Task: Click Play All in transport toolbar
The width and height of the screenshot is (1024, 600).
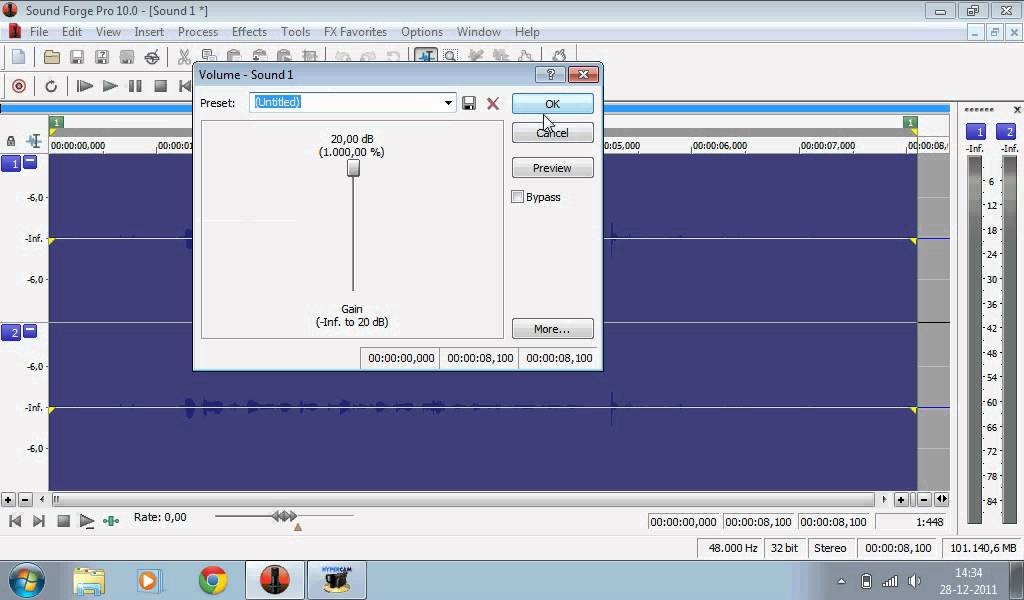Action: [84, 86]
